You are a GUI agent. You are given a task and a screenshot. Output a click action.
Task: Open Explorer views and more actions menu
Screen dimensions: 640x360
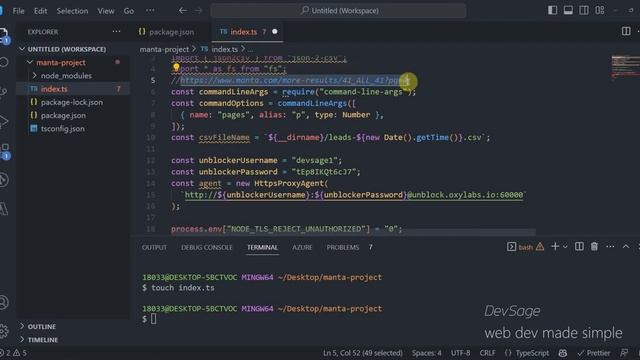pos(116,31)
